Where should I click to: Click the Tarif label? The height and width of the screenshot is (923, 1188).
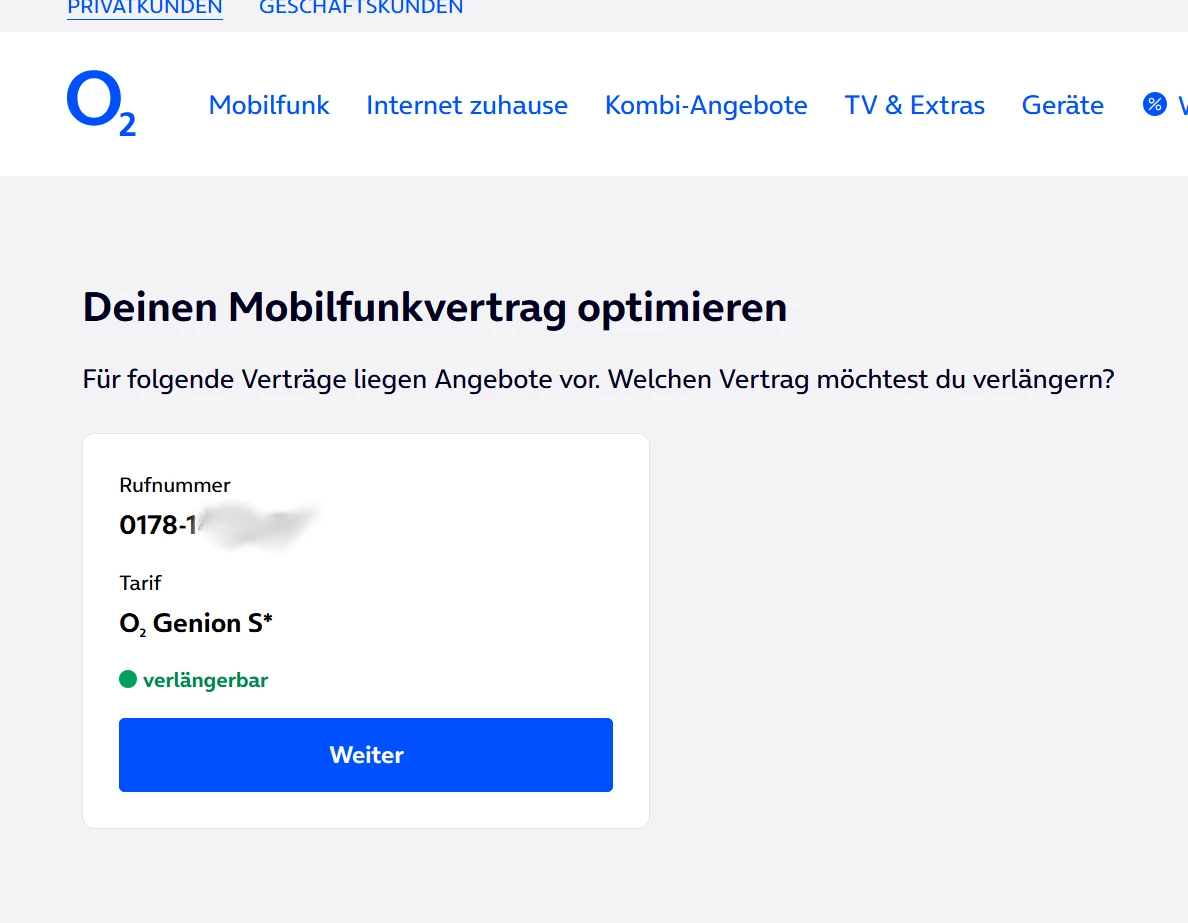tap(140, 582)
